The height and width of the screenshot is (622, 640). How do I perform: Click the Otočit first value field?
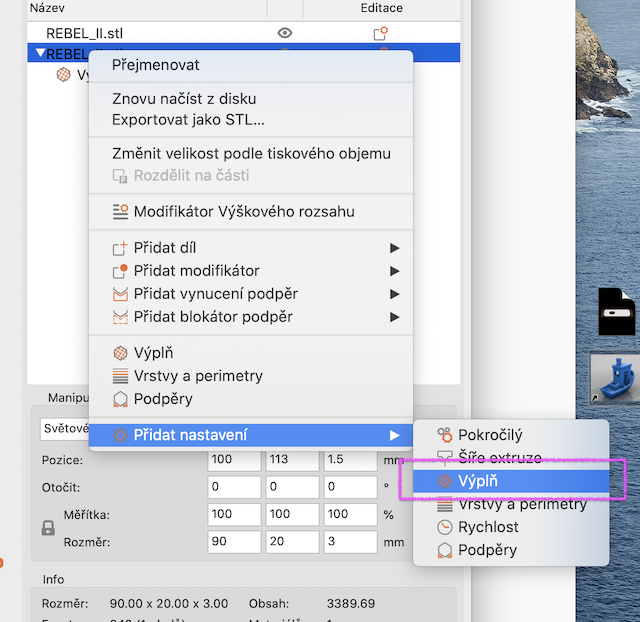233,487
